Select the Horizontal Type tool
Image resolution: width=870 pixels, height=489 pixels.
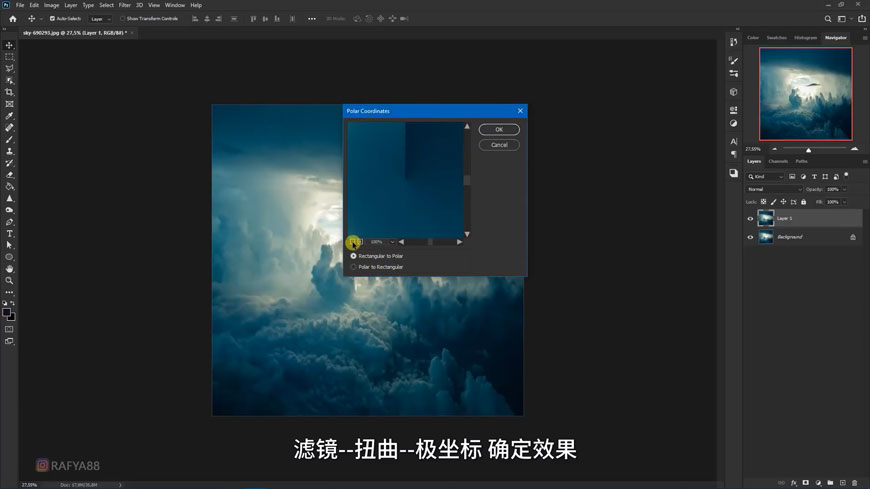point(10,234)
